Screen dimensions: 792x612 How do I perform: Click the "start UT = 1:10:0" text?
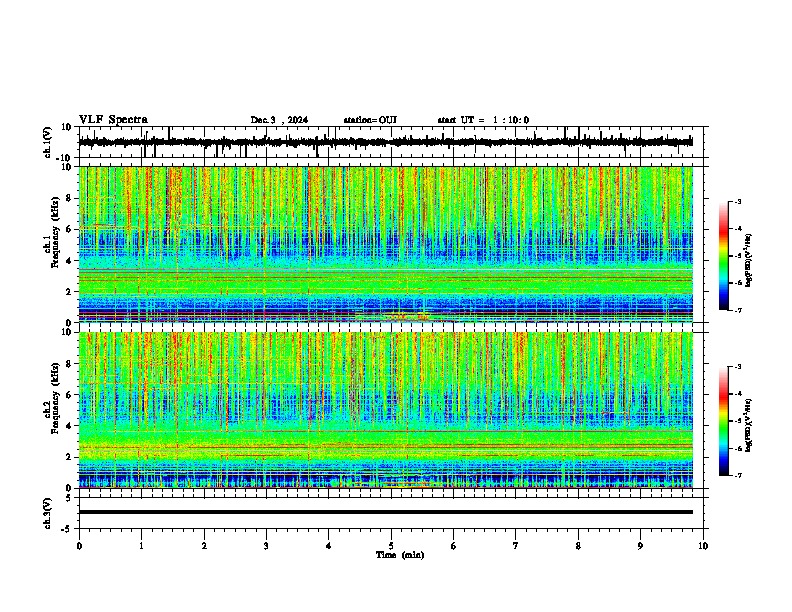483,120
